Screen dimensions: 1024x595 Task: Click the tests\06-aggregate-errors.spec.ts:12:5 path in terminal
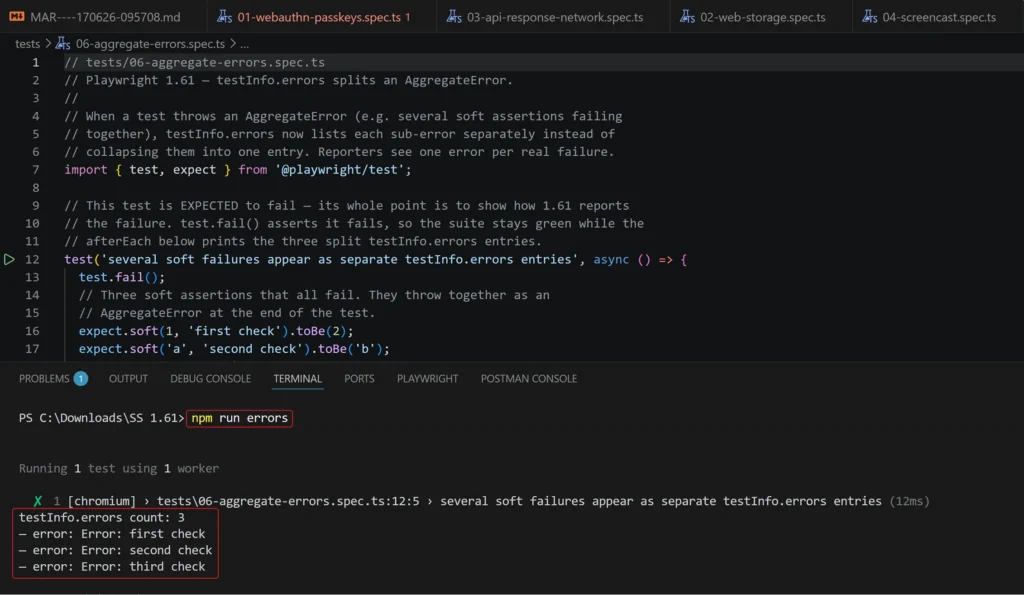pos(288,502)
